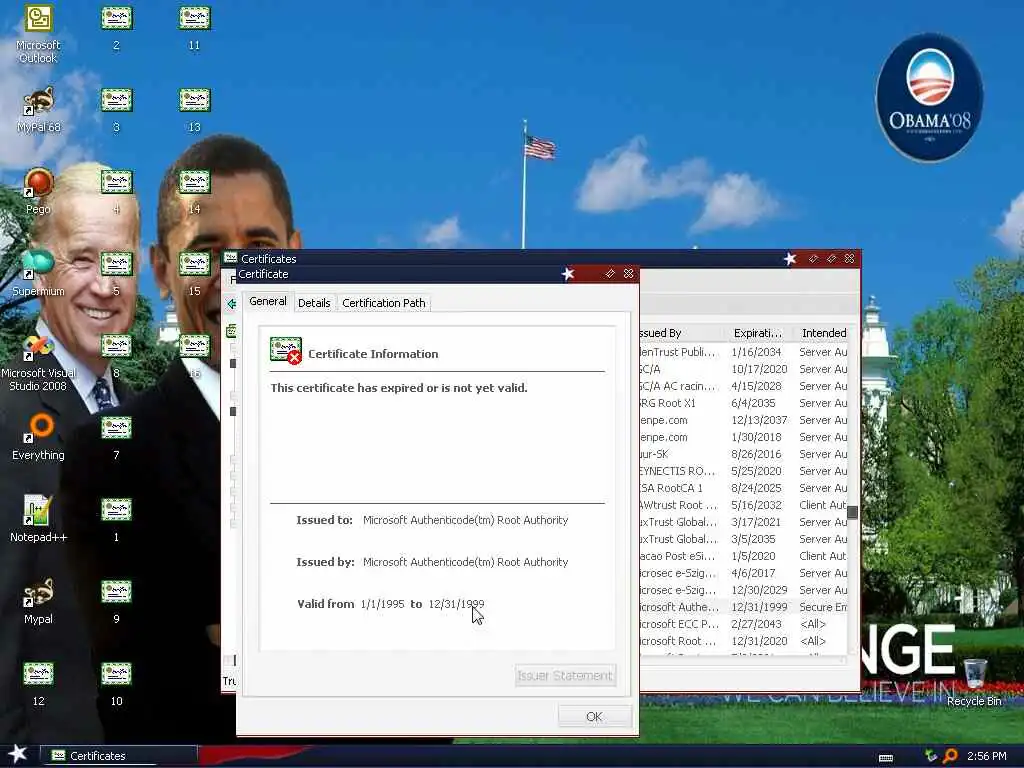This screenshot has width=1024, height=768.
Task: Click the clock showing 2:56 PM
Action: tap(986, 756)
